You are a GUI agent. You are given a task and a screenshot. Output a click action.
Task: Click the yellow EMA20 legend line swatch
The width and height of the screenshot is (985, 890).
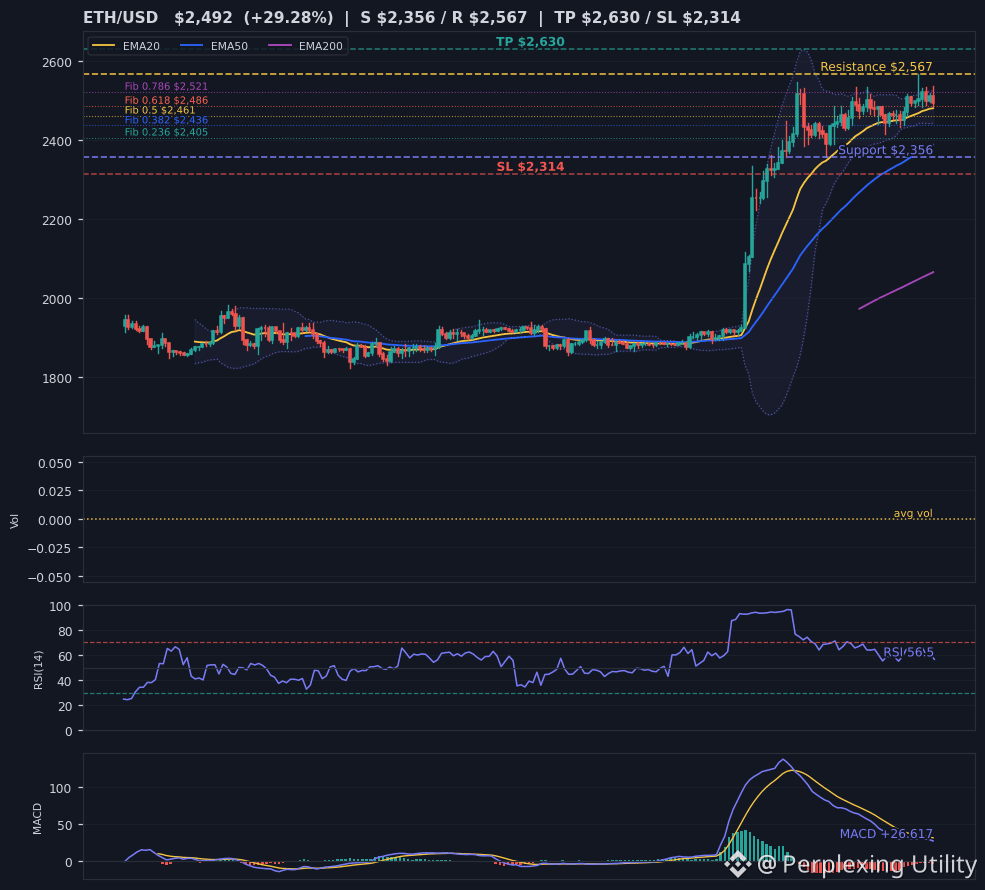point(103,46)
